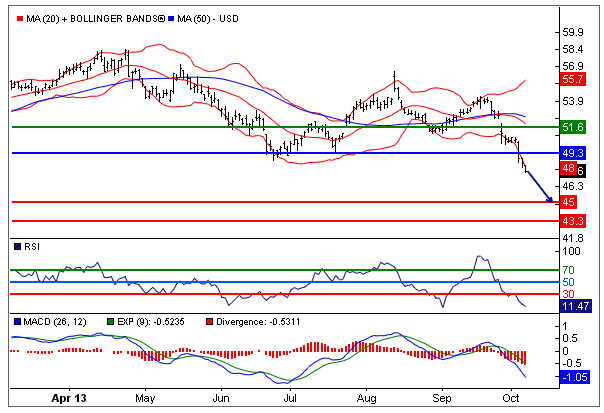Click the MACD -0.5 axis label
The width and height of the screenshot is (604, 413).
[x=570, y=363]
